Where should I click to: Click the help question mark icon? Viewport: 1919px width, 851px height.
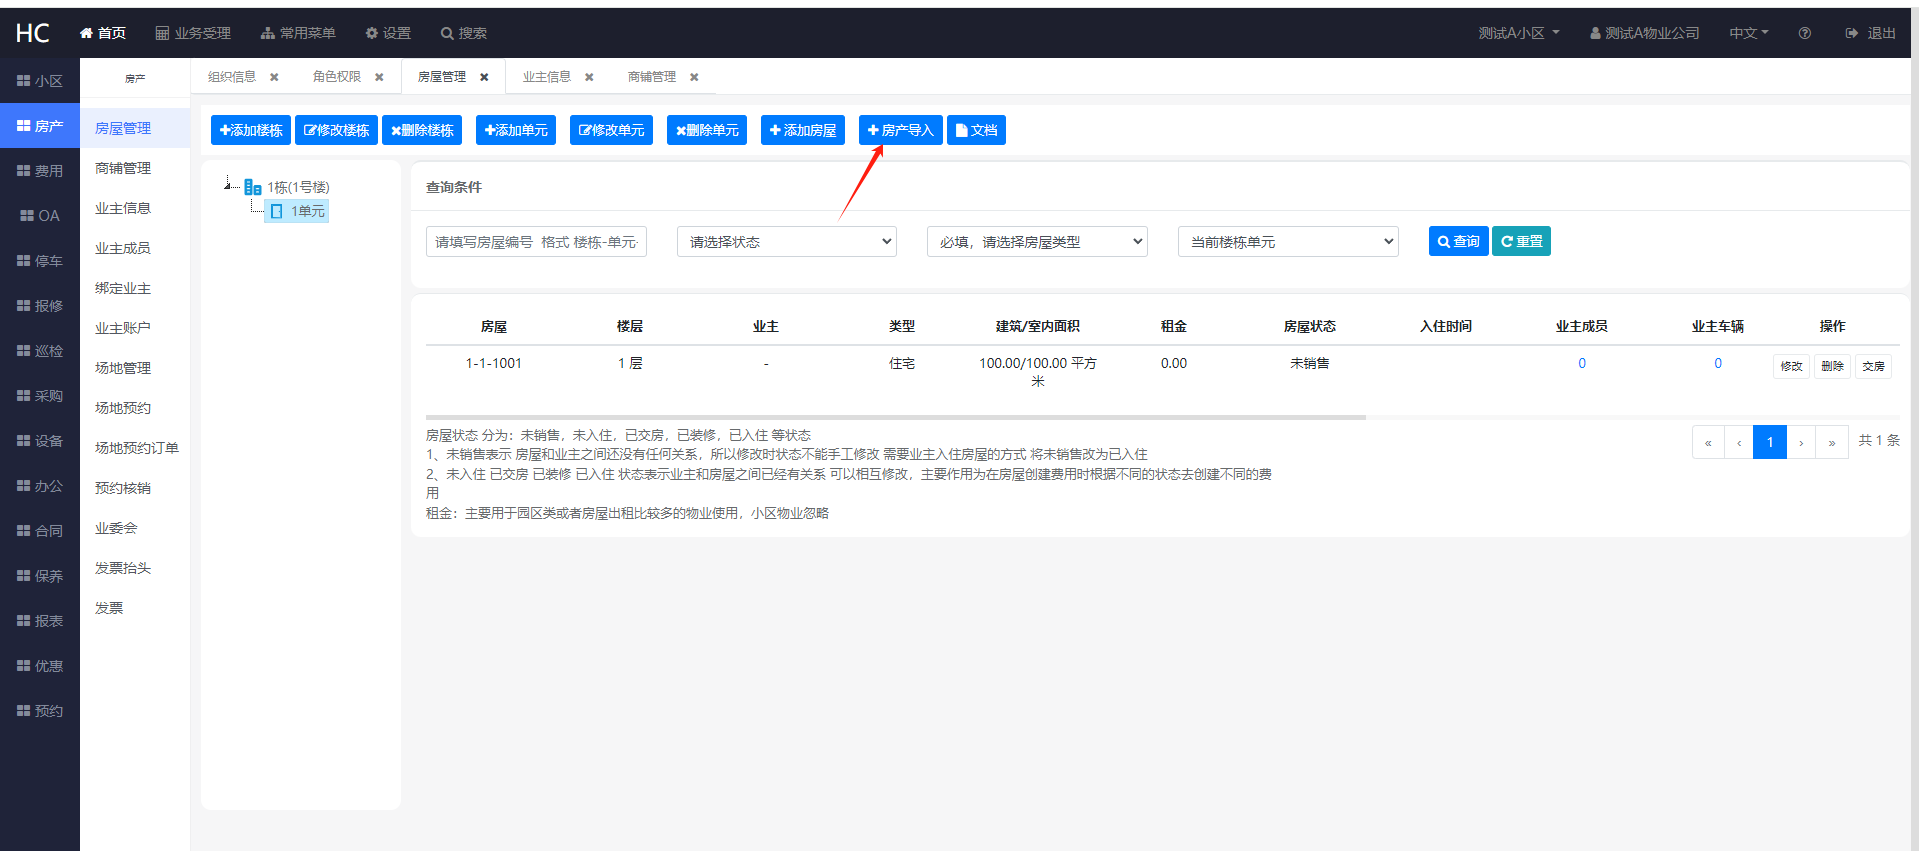(x=1804, y=33)
